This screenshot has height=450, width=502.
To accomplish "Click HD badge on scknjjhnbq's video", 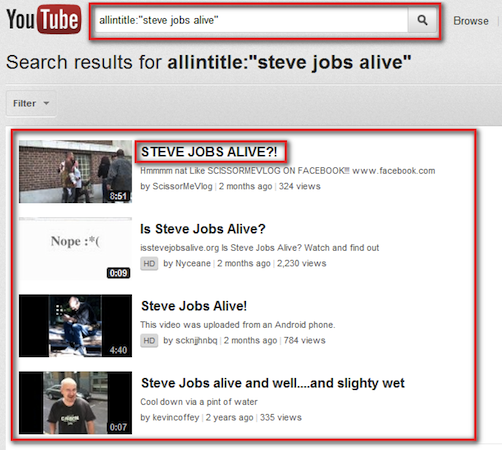I will pos(149,341).
